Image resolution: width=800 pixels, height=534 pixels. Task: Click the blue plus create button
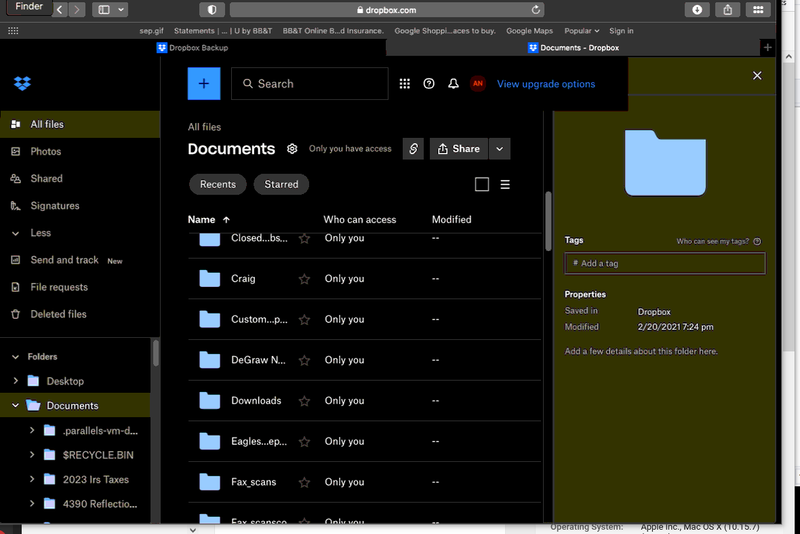(x=204, y=84)
